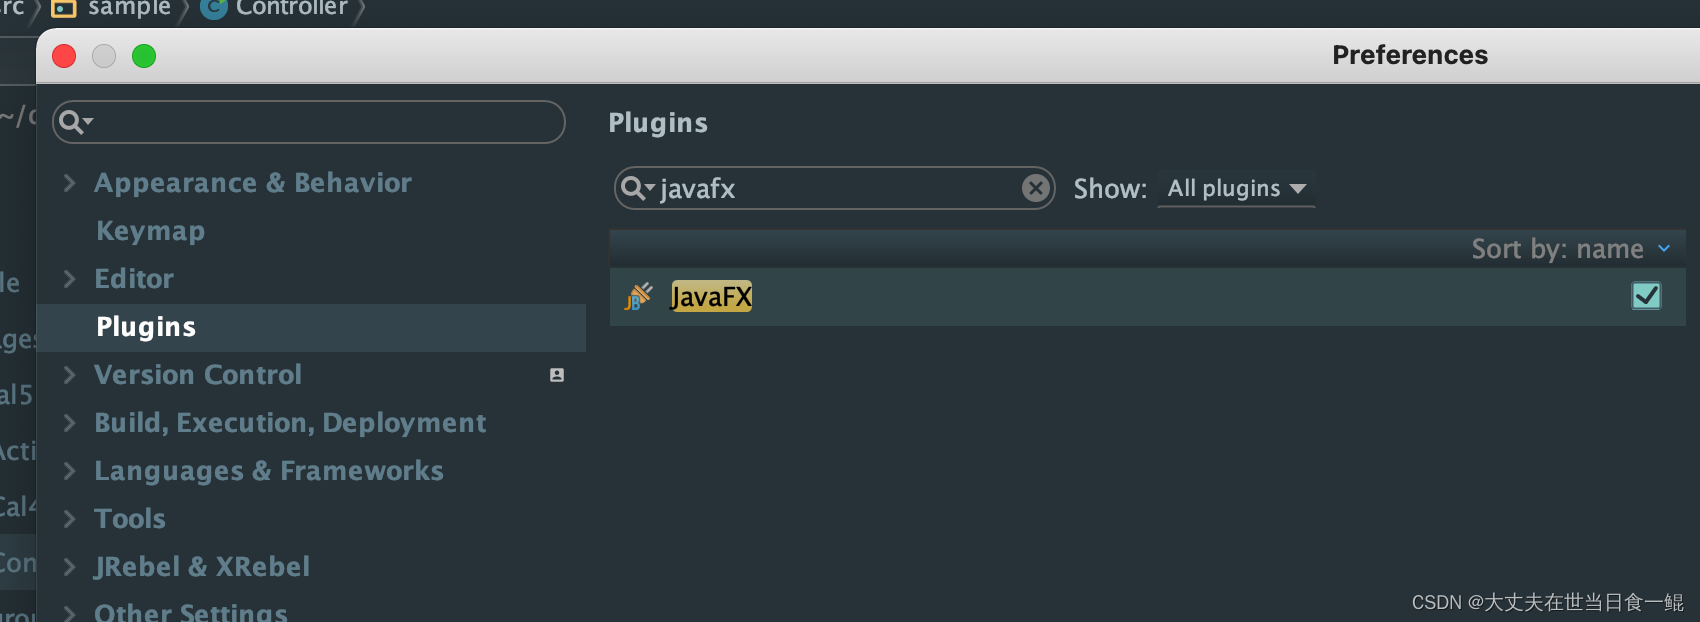Open Version Control category
1700x622 pixels.
(x=198, y=375)
